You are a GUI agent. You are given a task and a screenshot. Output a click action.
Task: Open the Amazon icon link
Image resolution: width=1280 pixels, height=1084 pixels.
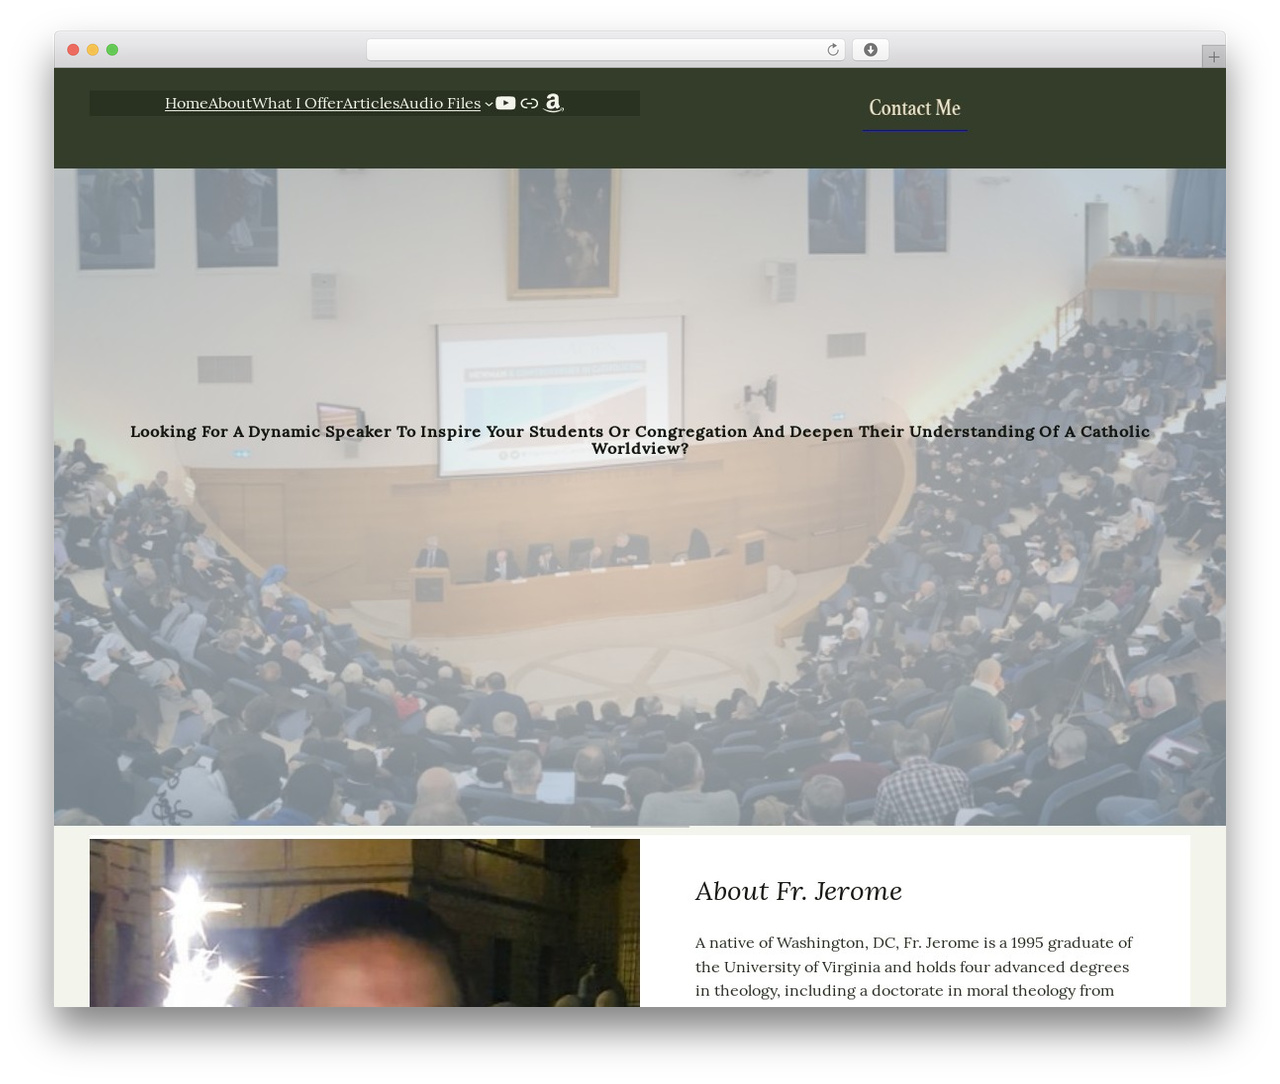553,103
